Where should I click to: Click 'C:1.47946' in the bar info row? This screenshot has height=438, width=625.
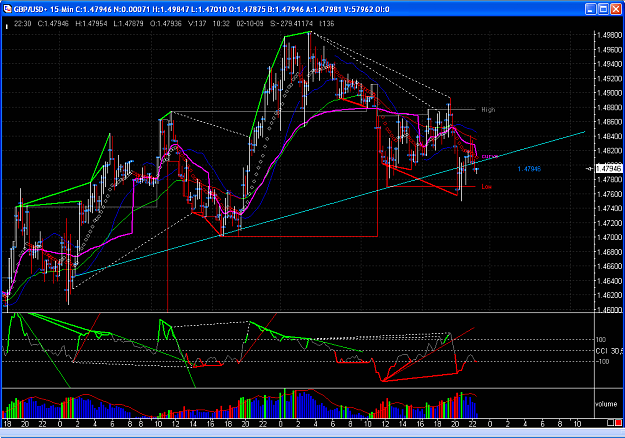coord(53,24)
